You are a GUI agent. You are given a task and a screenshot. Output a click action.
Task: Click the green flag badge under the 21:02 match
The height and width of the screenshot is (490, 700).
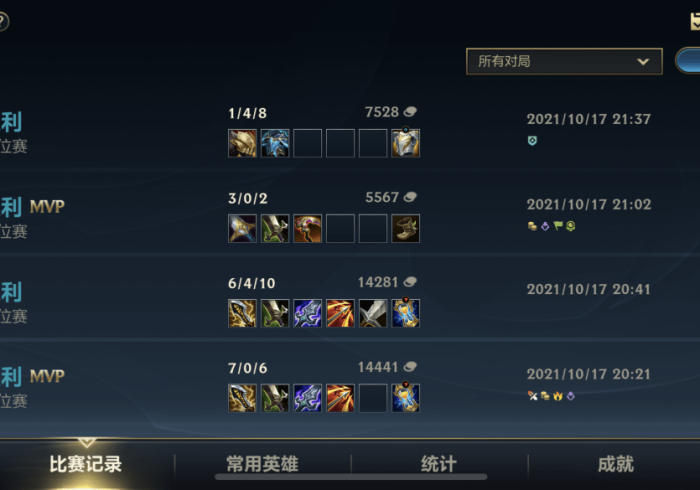558,226
